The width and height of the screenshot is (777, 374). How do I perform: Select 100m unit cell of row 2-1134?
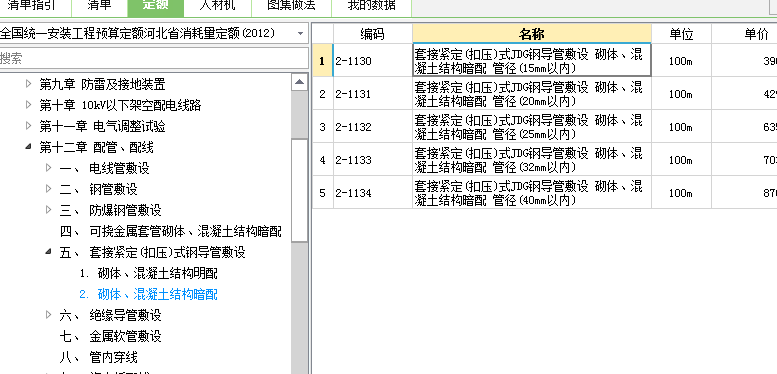(681, 192)
